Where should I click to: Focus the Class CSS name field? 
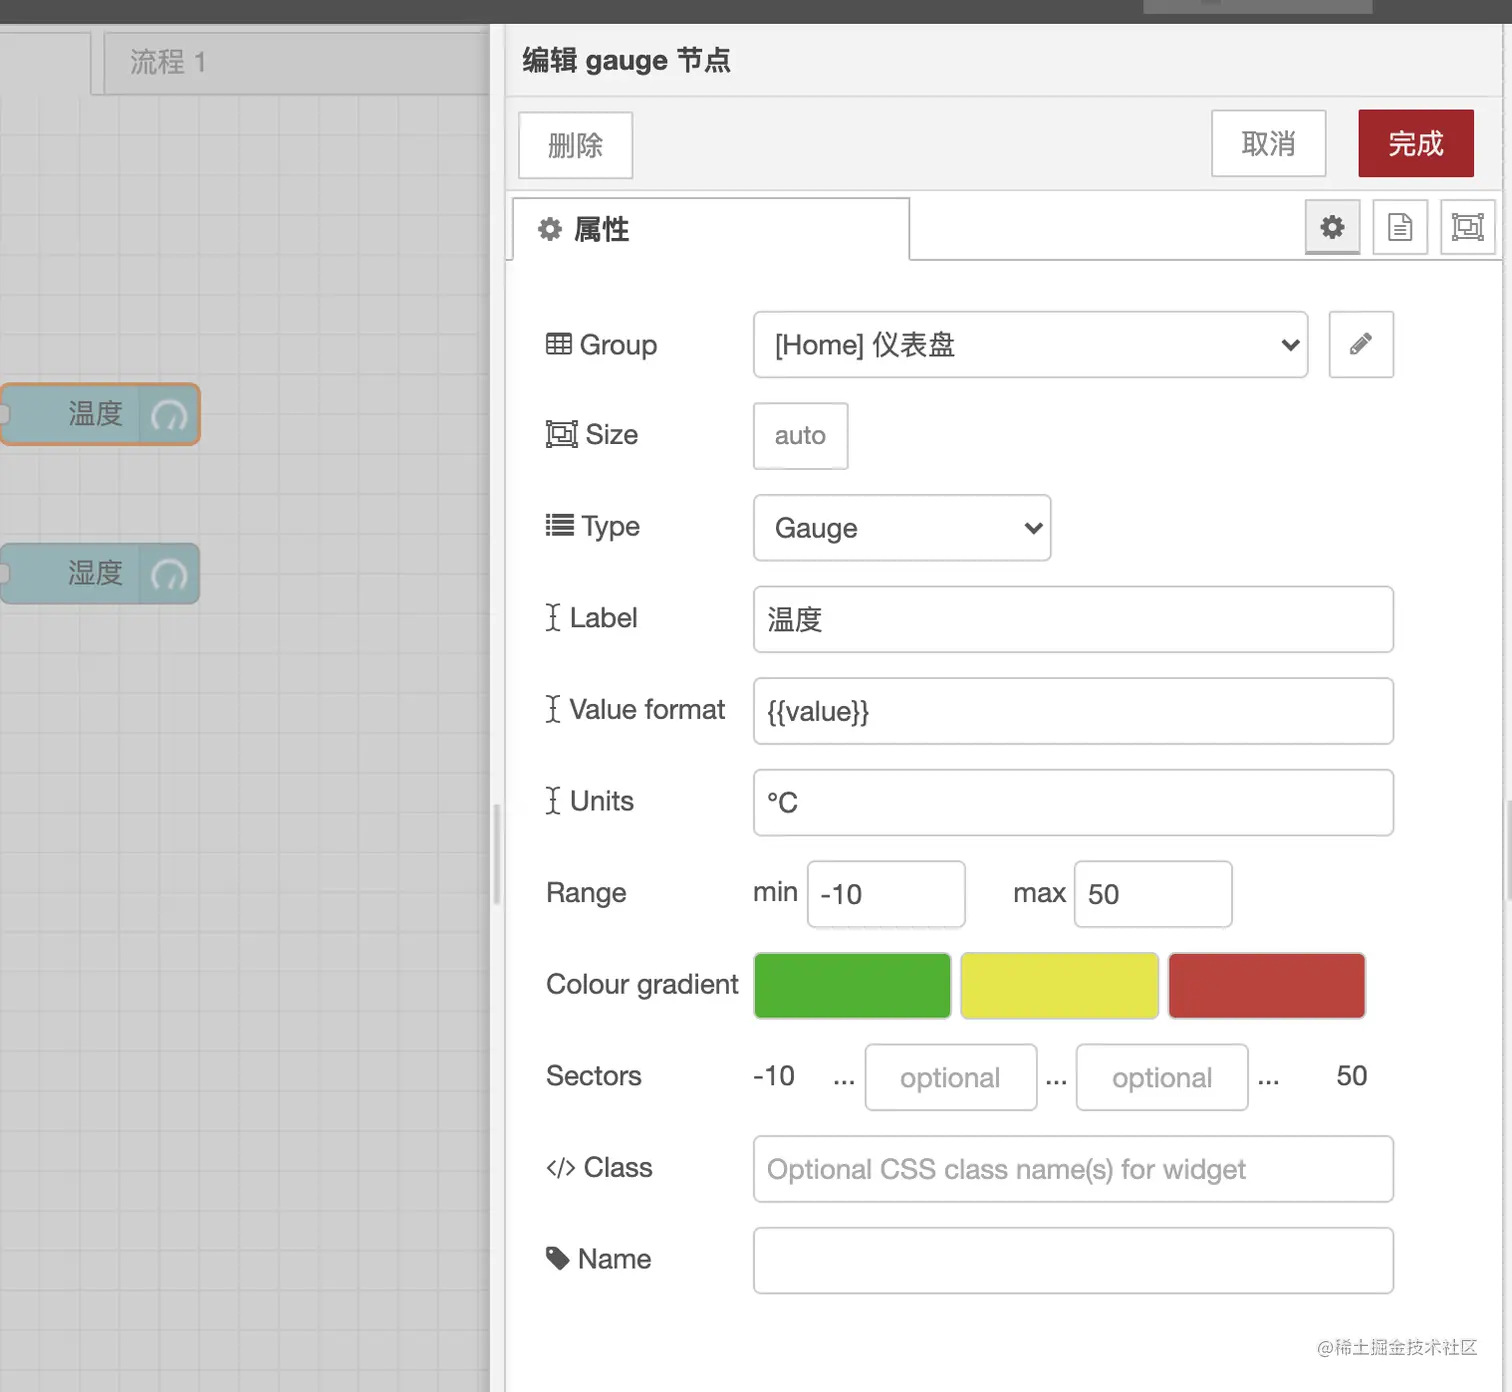1073,1169
